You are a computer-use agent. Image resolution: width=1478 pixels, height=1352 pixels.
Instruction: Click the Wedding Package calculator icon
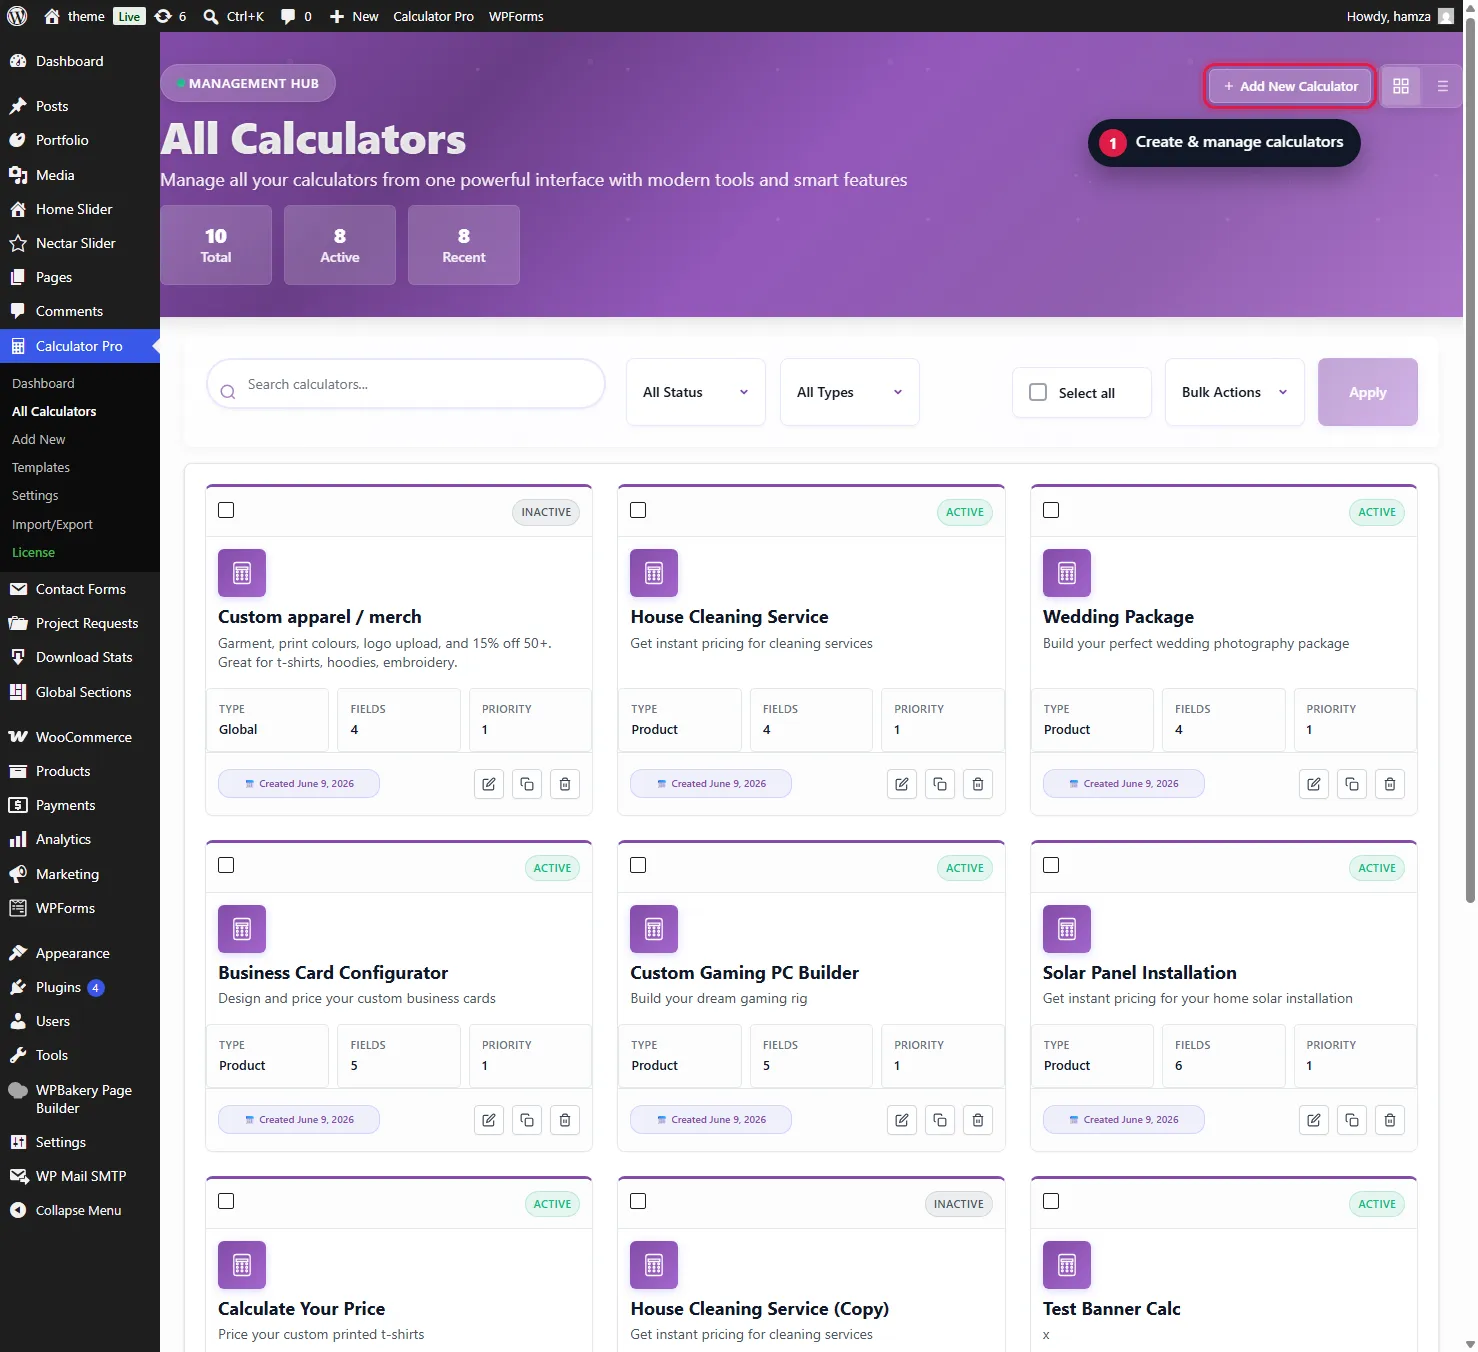(1067, 573)
